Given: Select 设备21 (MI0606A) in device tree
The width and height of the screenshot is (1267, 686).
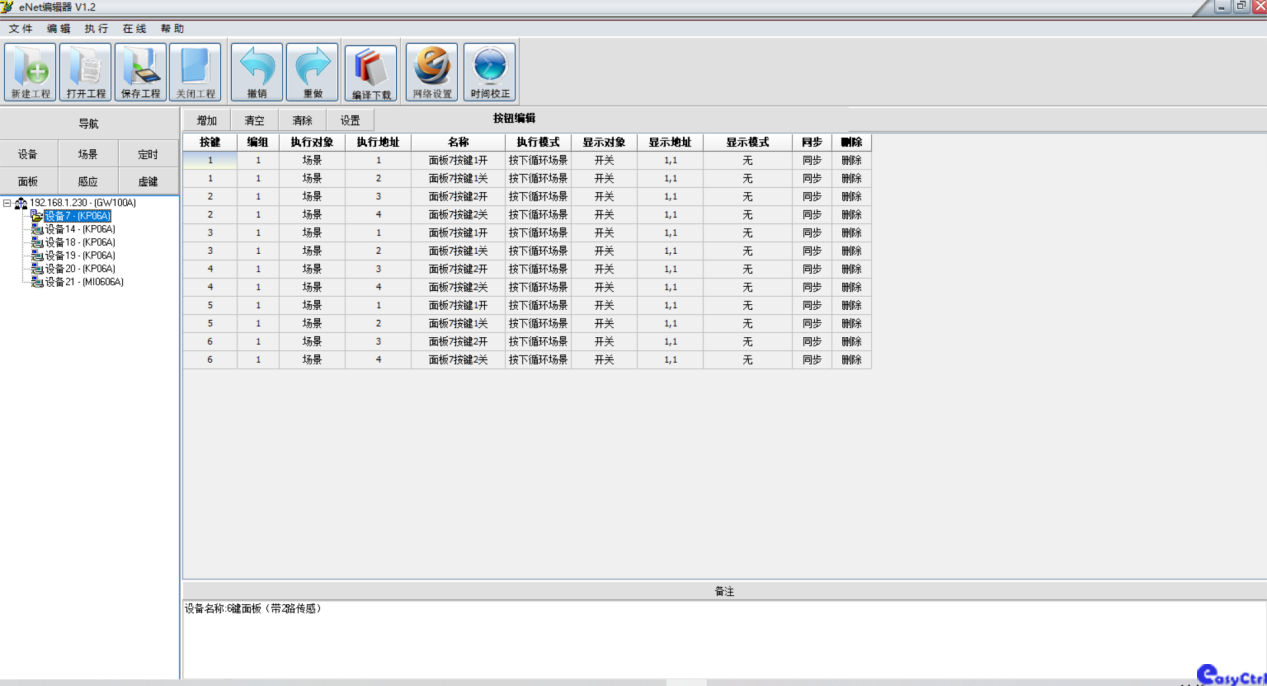Looking at the screenshot, I should [x=83, y=282].
